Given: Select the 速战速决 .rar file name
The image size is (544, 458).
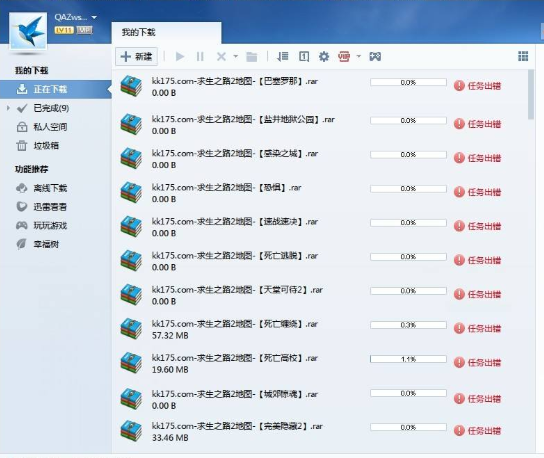Looking at the screenshot, I should (x=235, y=221).
